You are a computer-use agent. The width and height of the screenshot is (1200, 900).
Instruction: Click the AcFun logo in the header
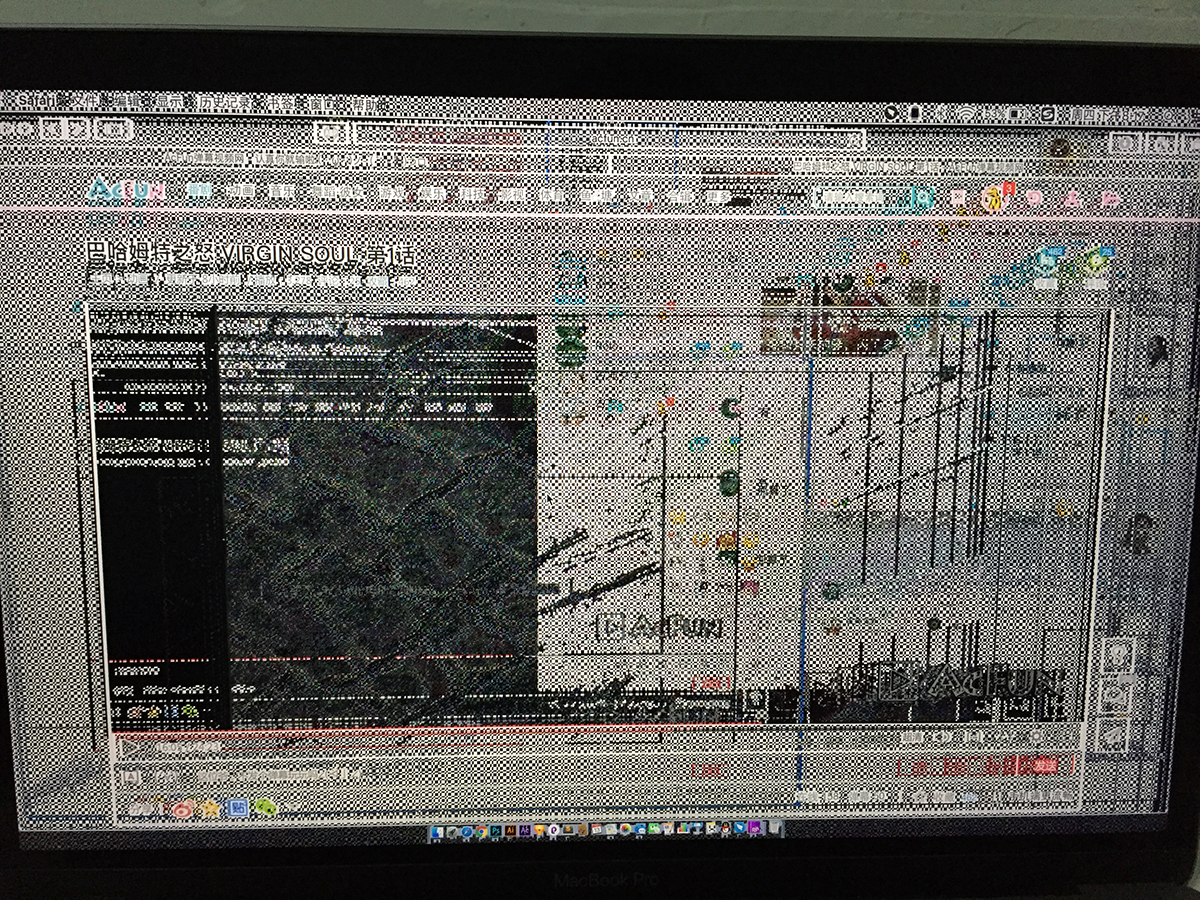coord(124,192)
